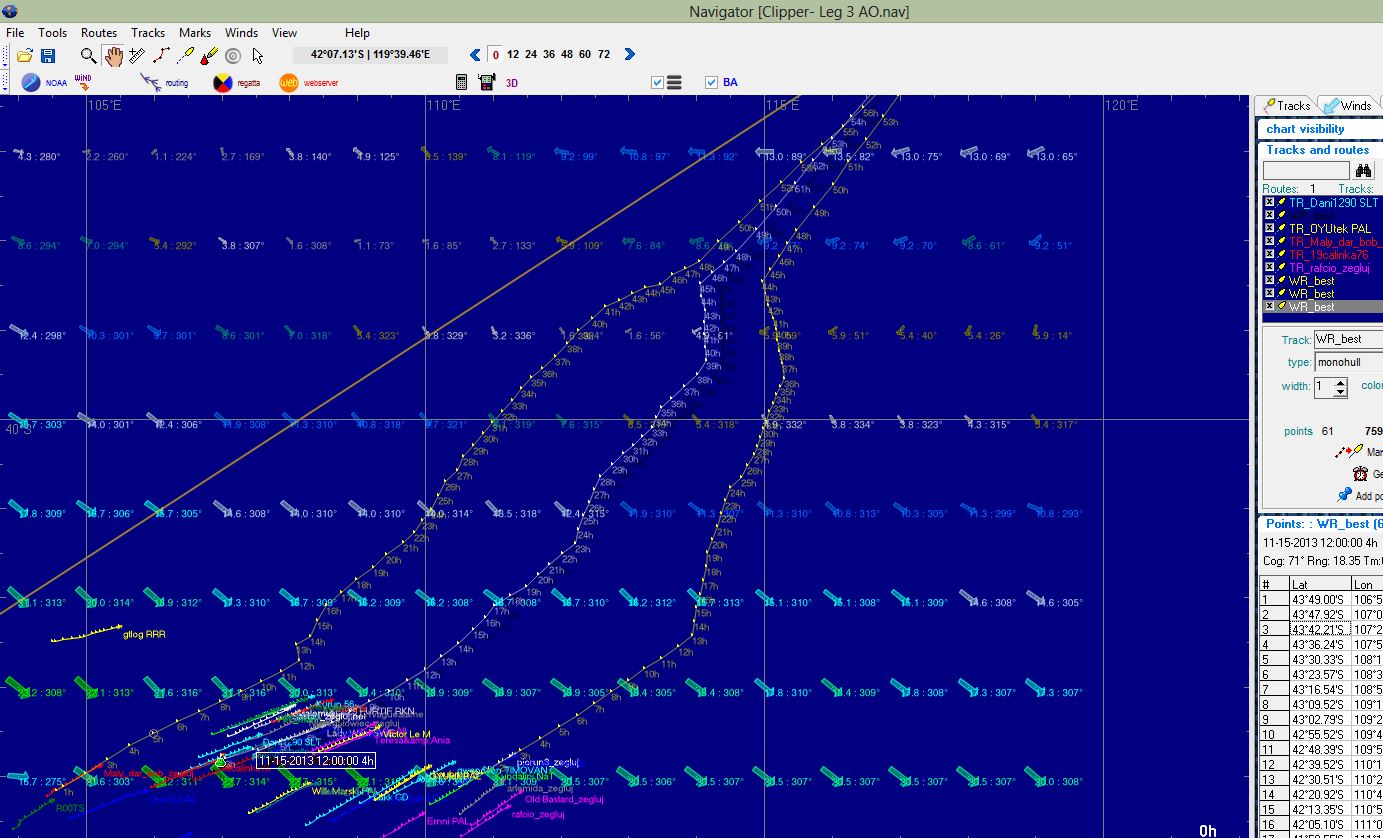This screenshot has width=1383, height=838.
Task: Open the NOAA globe icon
Action: point(31,82)
